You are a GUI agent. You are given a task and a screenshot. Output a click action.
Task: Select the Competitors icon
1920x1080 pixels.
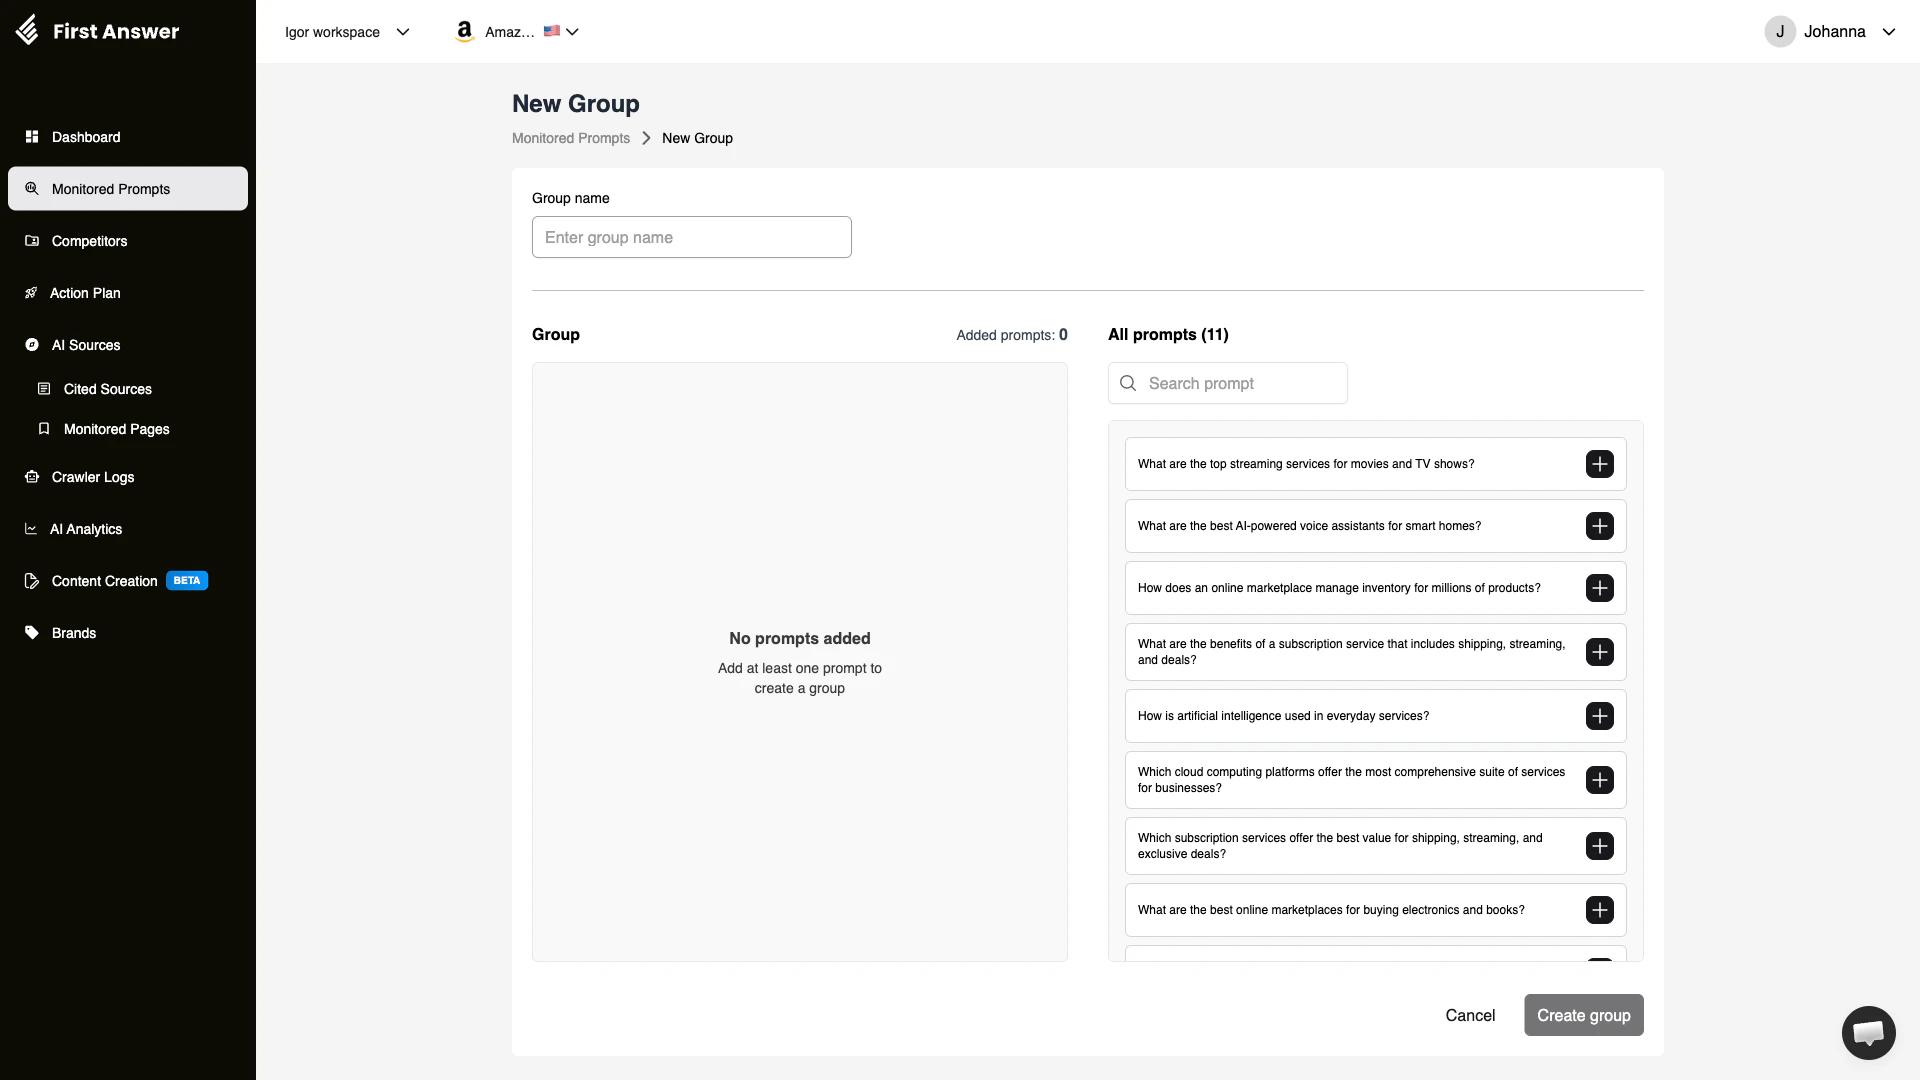(x=32, y=241)
